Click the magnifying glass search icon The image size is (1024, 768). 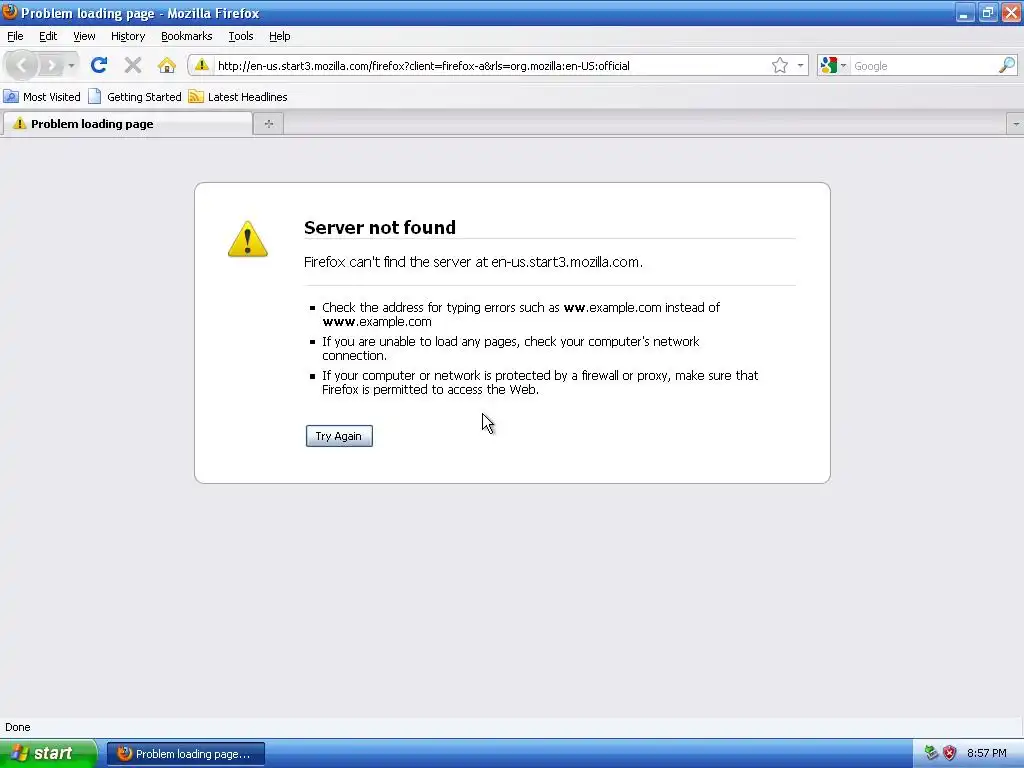(1007, 65)
